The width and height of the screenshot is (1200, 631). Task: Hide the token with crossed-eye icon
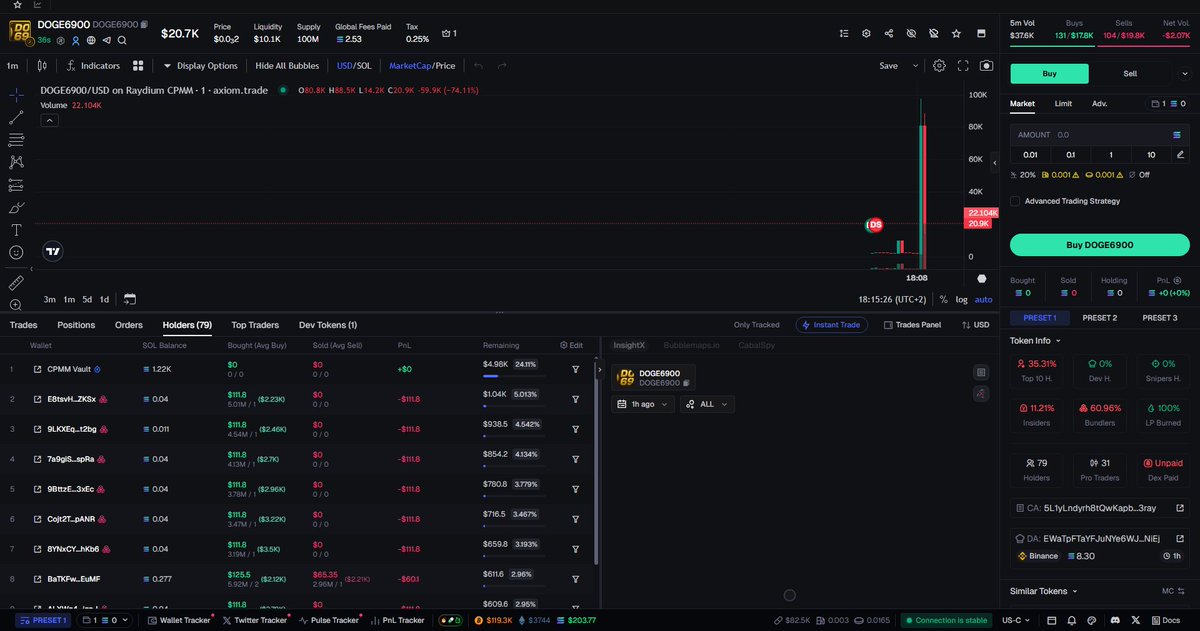pos(911,33)
